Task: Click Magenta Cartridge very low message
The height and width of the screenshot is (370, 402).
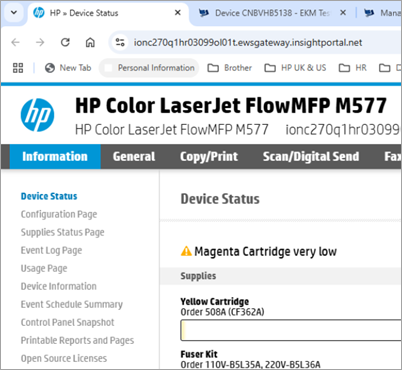Action: point(265,251)
